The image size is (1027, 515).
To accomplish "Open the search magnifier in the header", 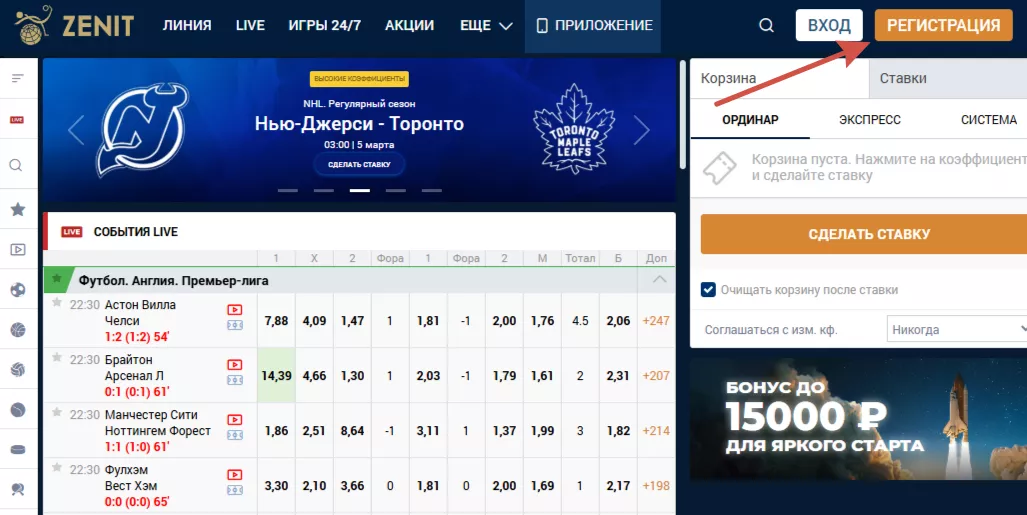I will tap(766, 26).
